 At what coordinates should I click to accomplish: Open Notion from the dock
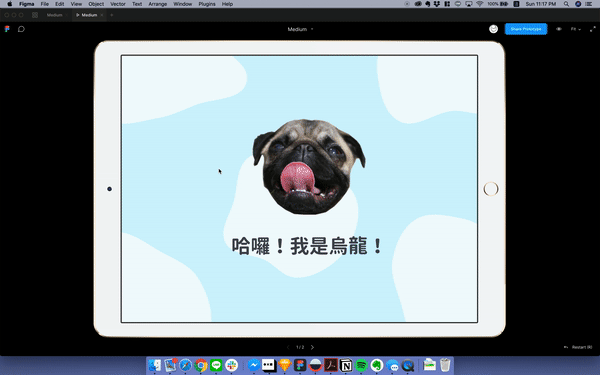pyautogui.click(x=346, y=365)
